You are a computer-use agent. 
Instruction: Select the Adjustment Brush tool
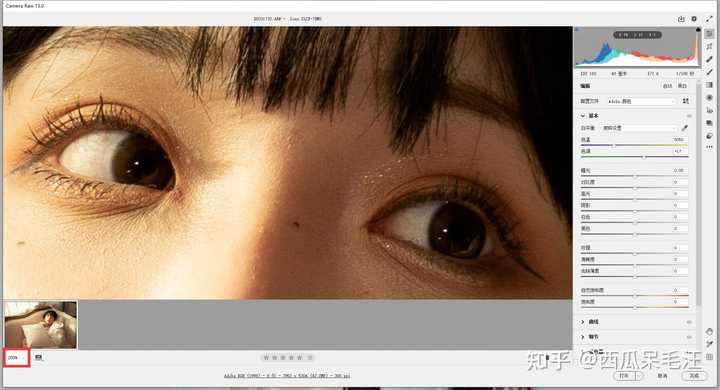pos(709,72)
